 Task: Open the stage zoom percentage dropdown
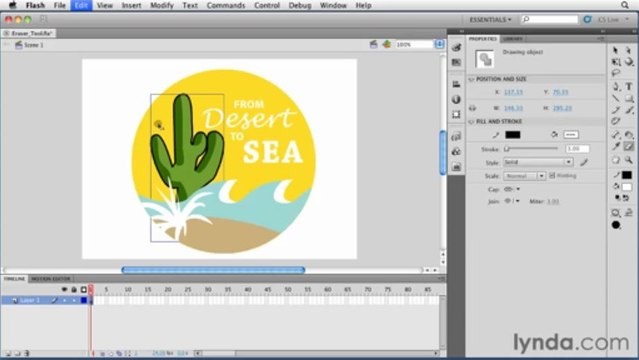click(439, 44)
